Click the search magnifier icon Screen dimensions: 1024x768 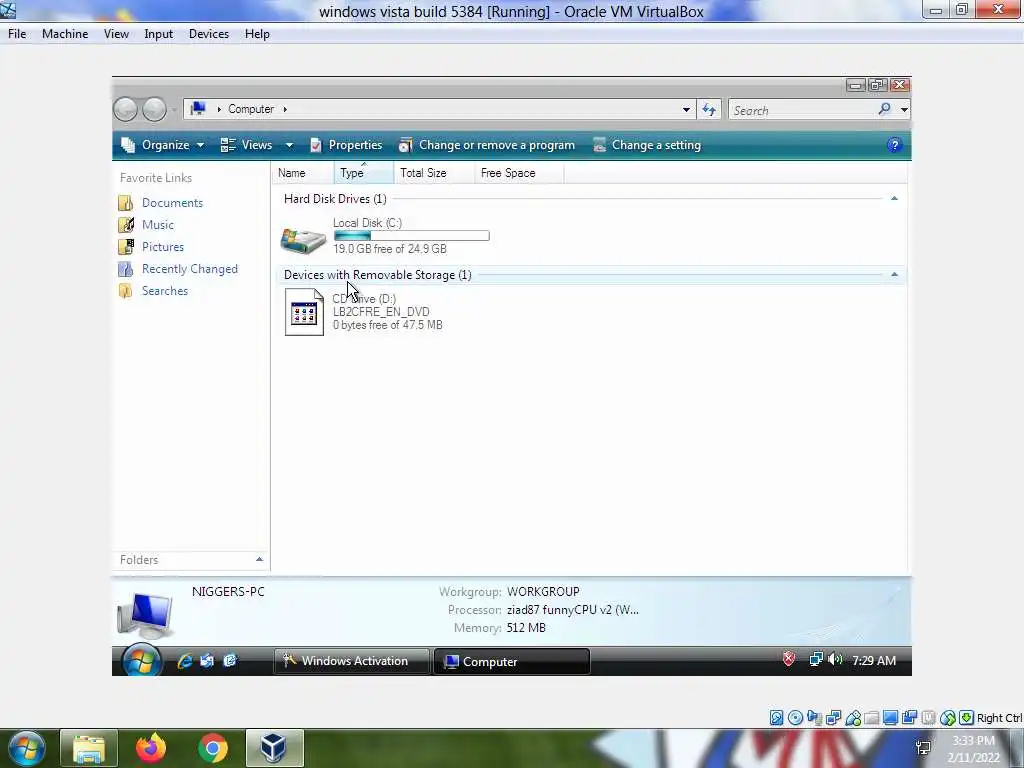click(x=884, y=109)
